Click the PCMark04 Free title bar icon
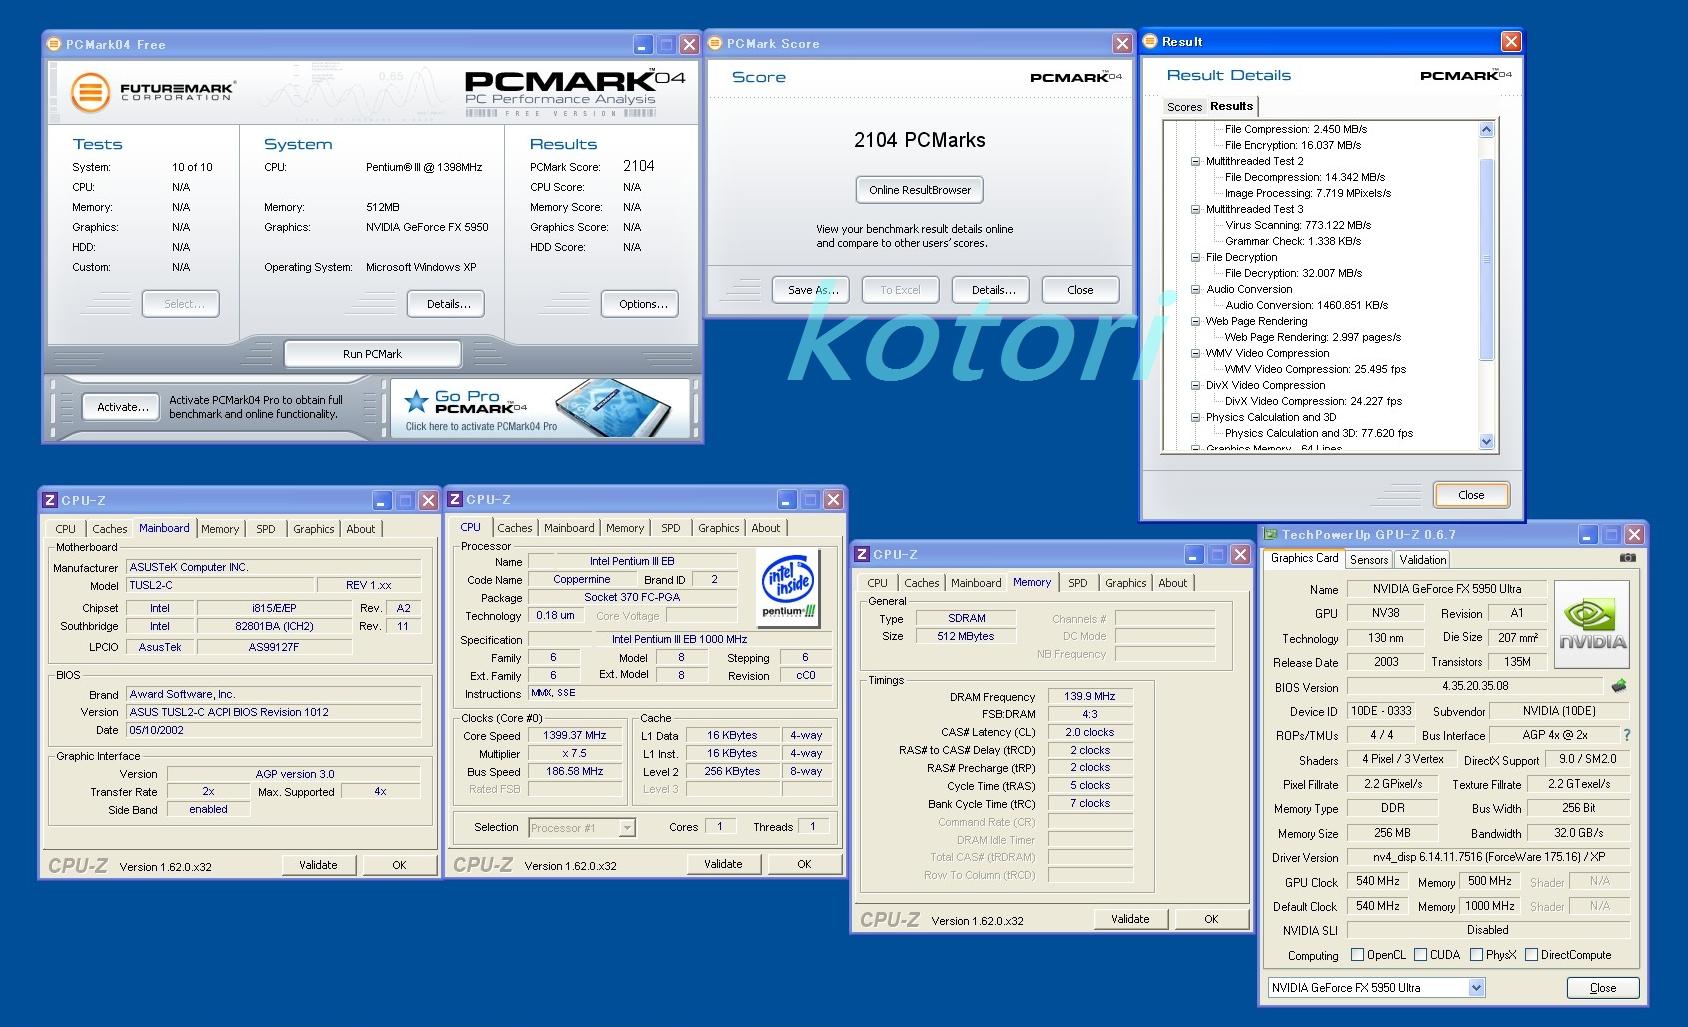 click(55, 45)
